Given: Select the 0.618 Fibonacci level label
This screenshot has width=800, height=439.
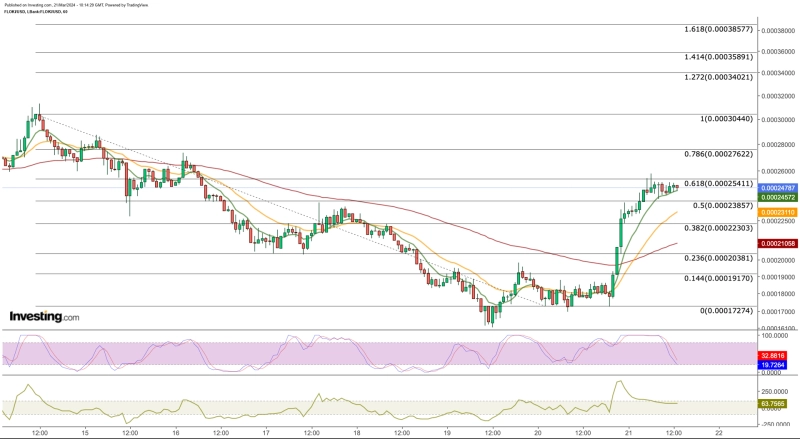Looking at the screenshot, I should tap(712, 184).
